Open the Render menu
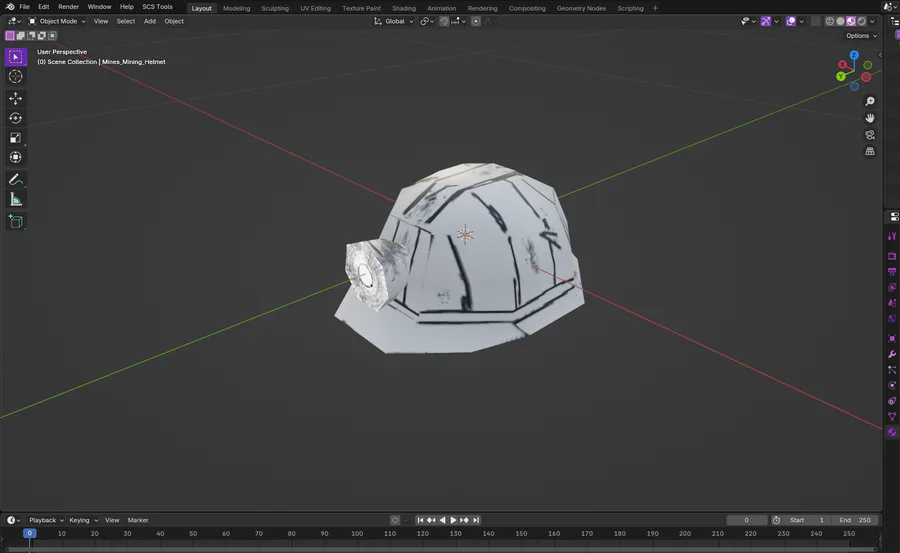 68,7
